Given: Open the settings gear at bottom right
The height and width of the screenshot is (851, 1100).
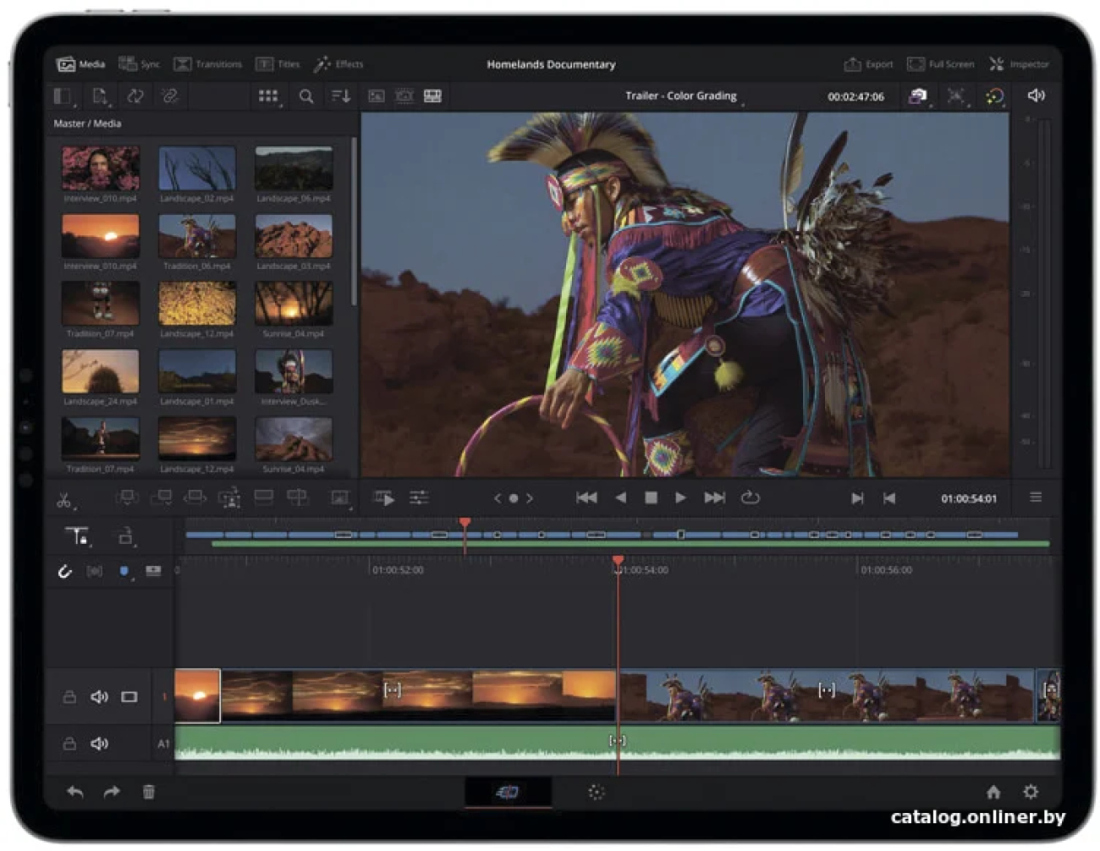Looking at the screenshot, I should (x=1030, y=792).
